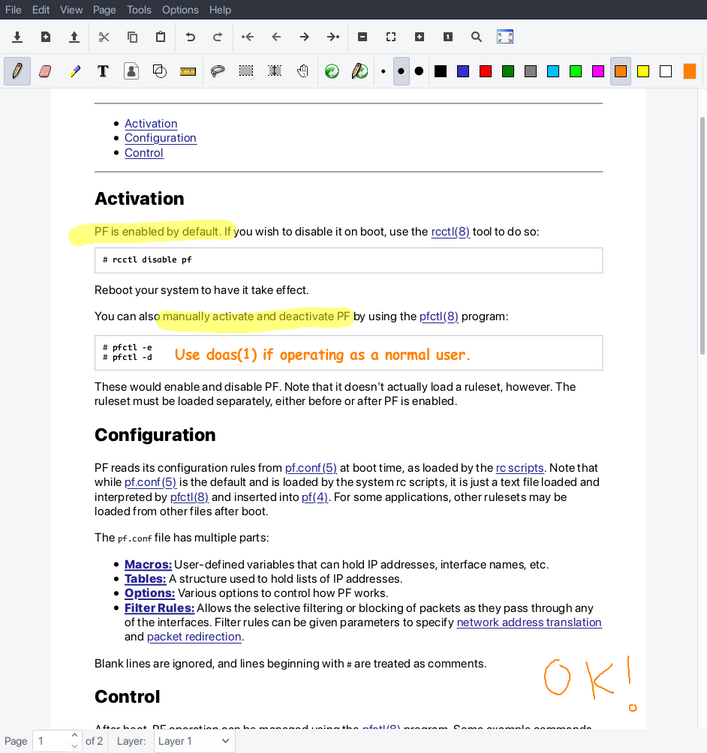This screenshot has height=753, width=707.
Task: Jump to the last page
Action: click(333, 37)
